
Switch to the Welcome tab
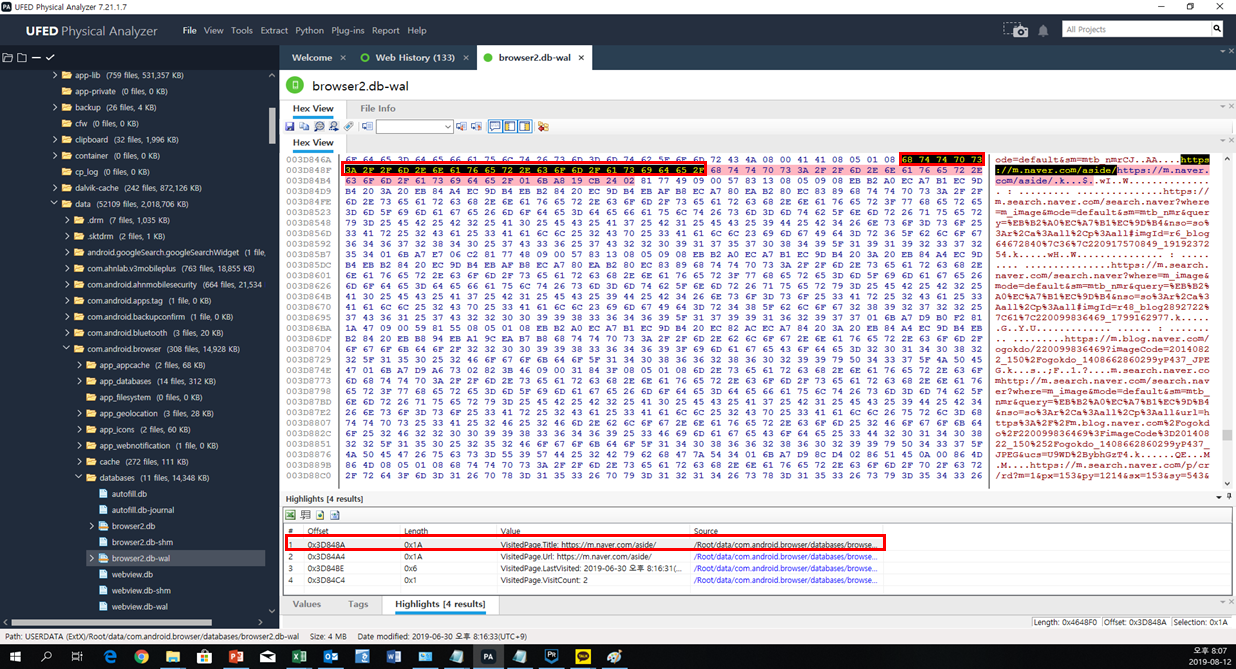312,58
